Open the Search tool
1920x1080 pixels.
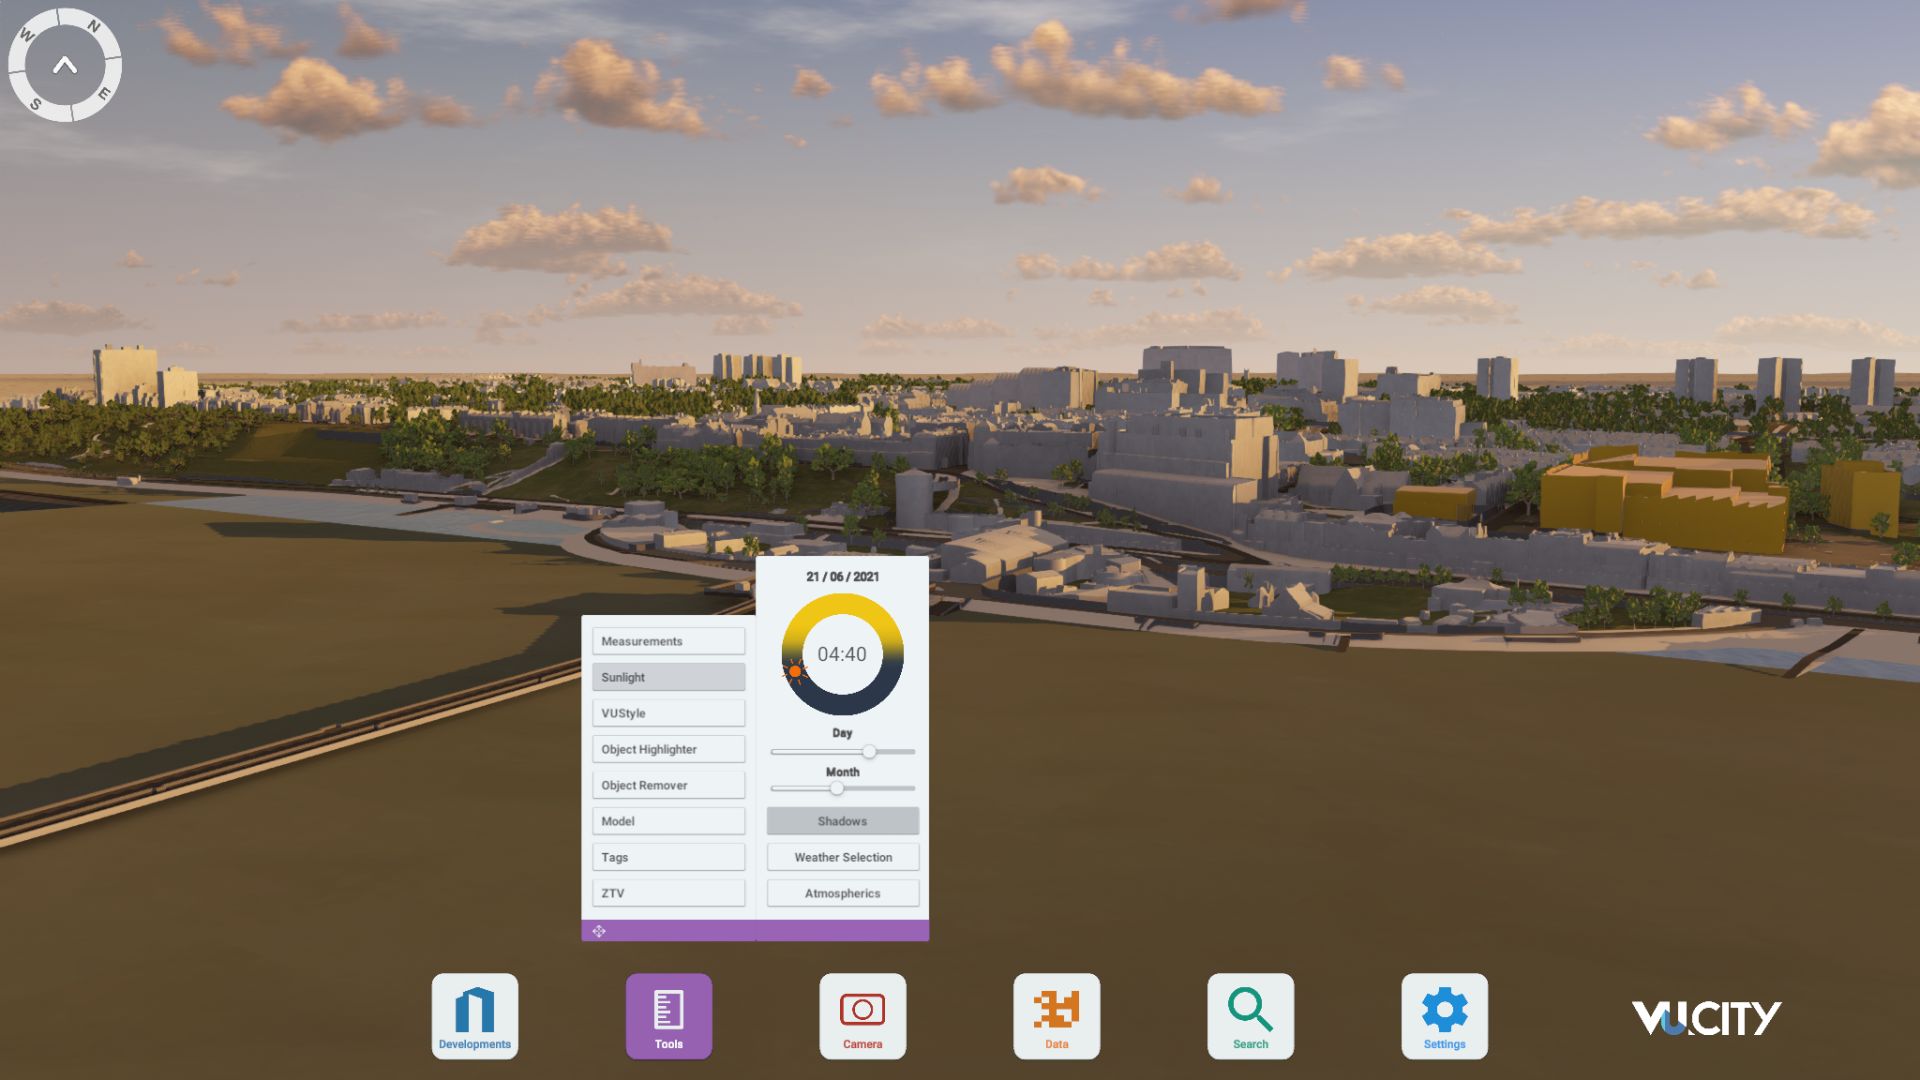1250,1015
